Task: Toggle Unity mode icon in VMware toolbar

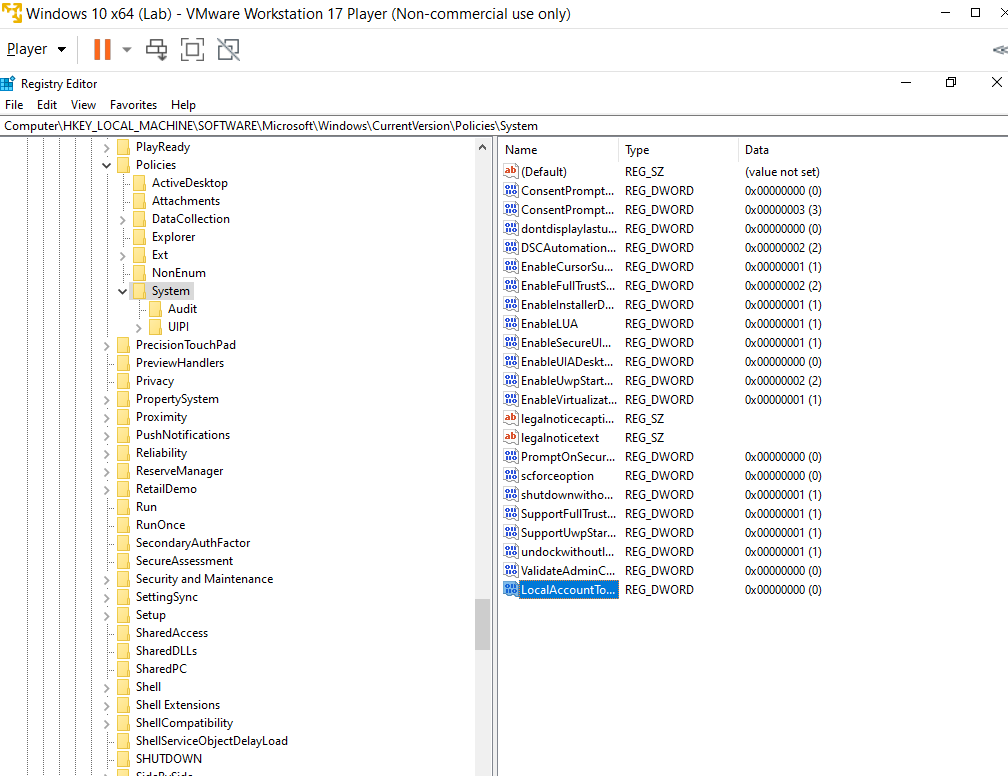Action: pos(228,50)
